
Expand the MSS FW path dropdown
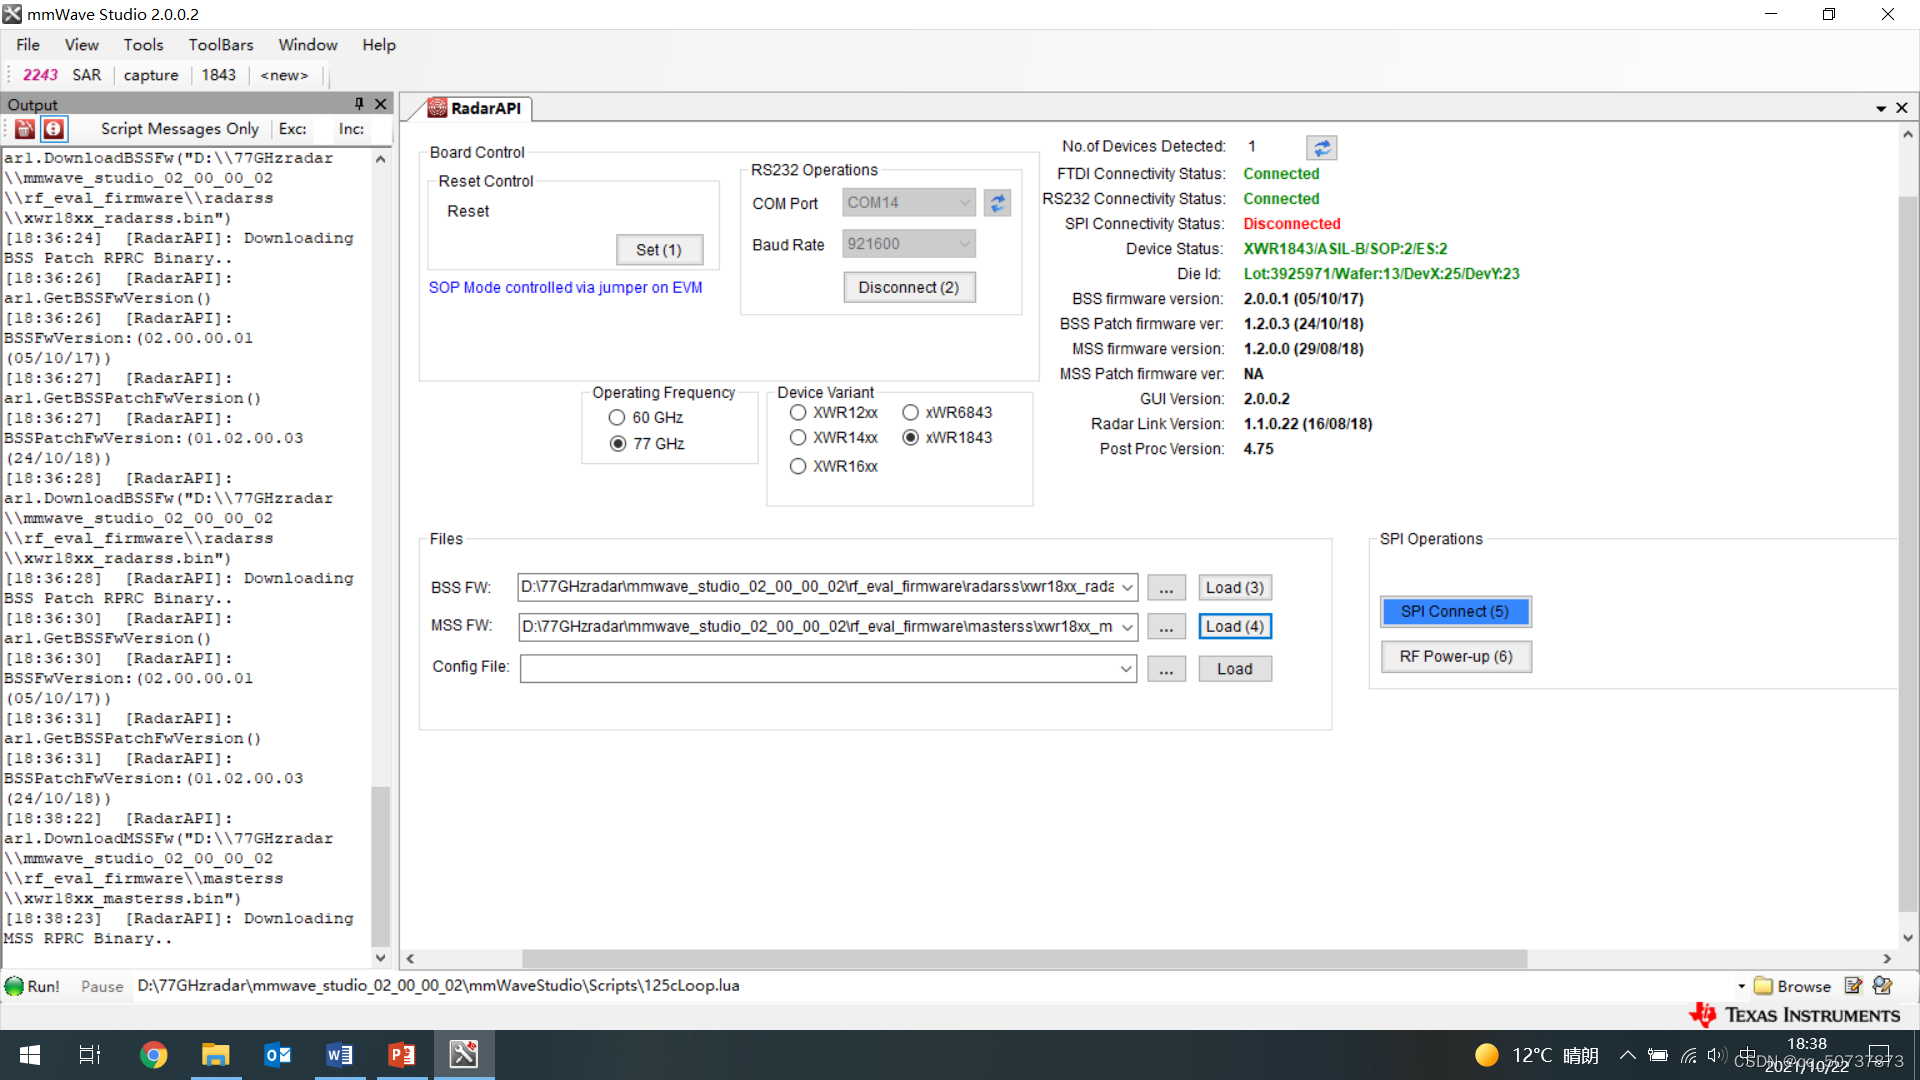tap(1127, 627)
